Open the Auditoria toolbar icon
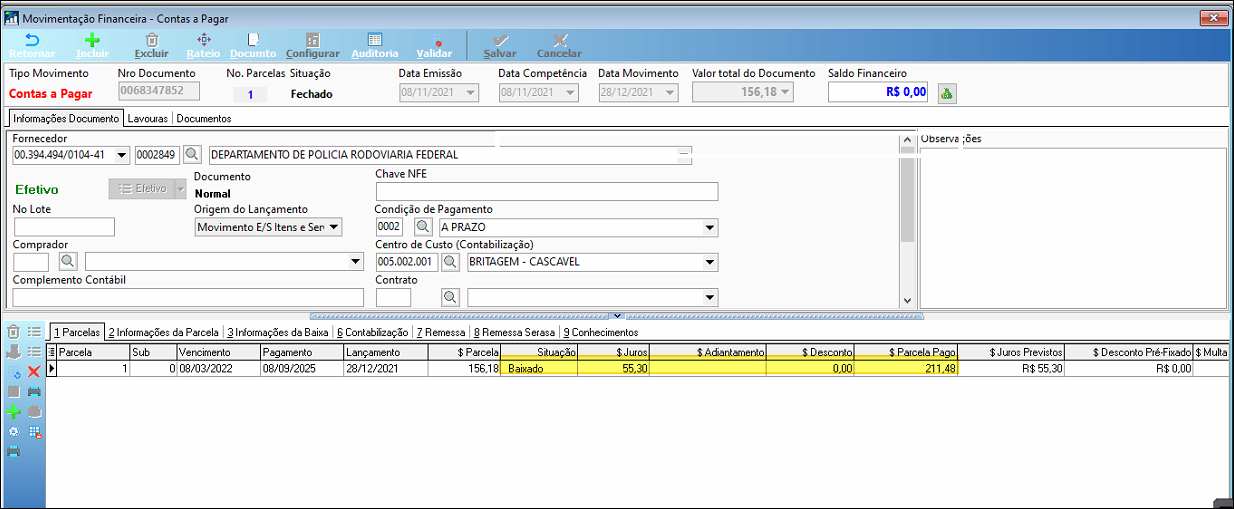Viewport: 1234px width, 509px height. coord(375,40)
